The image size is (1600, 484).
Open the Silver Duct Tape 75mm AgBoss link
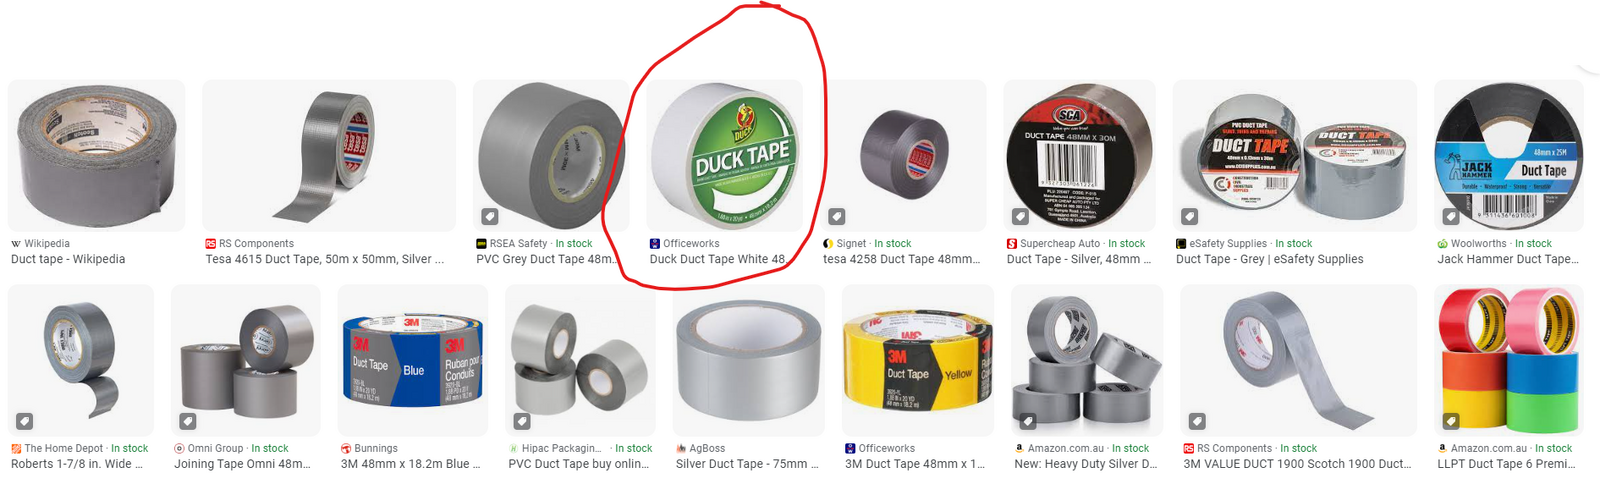tap(747, 464)
